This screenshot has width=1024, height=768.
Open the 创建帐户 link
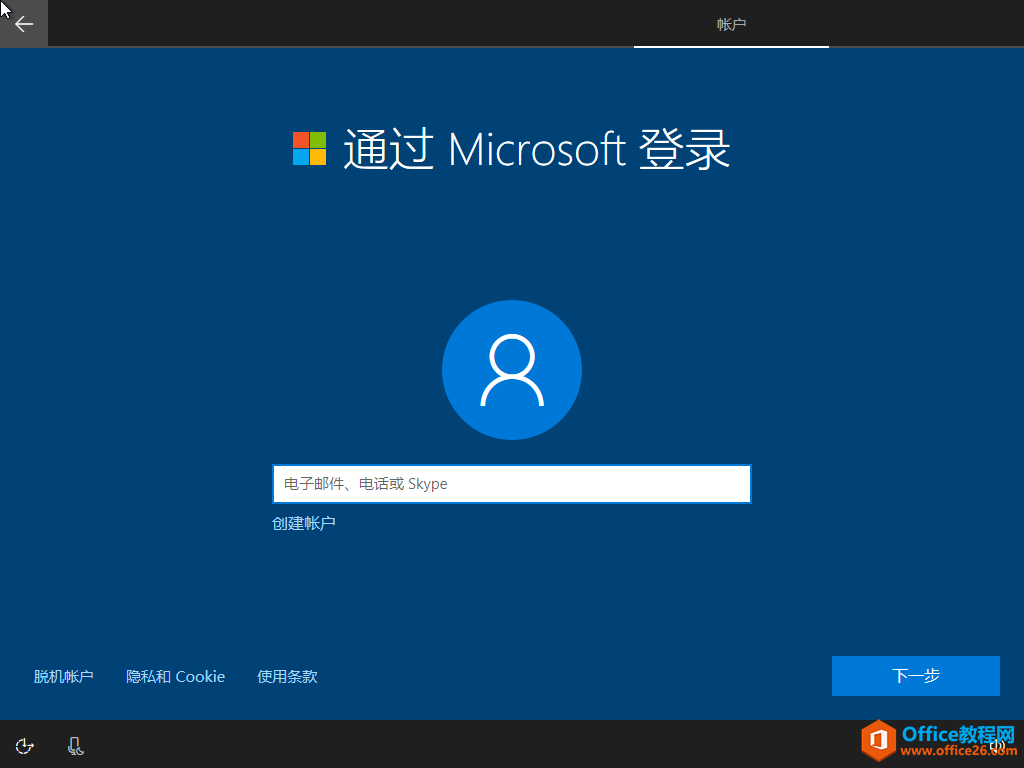(x=304, y=523)
